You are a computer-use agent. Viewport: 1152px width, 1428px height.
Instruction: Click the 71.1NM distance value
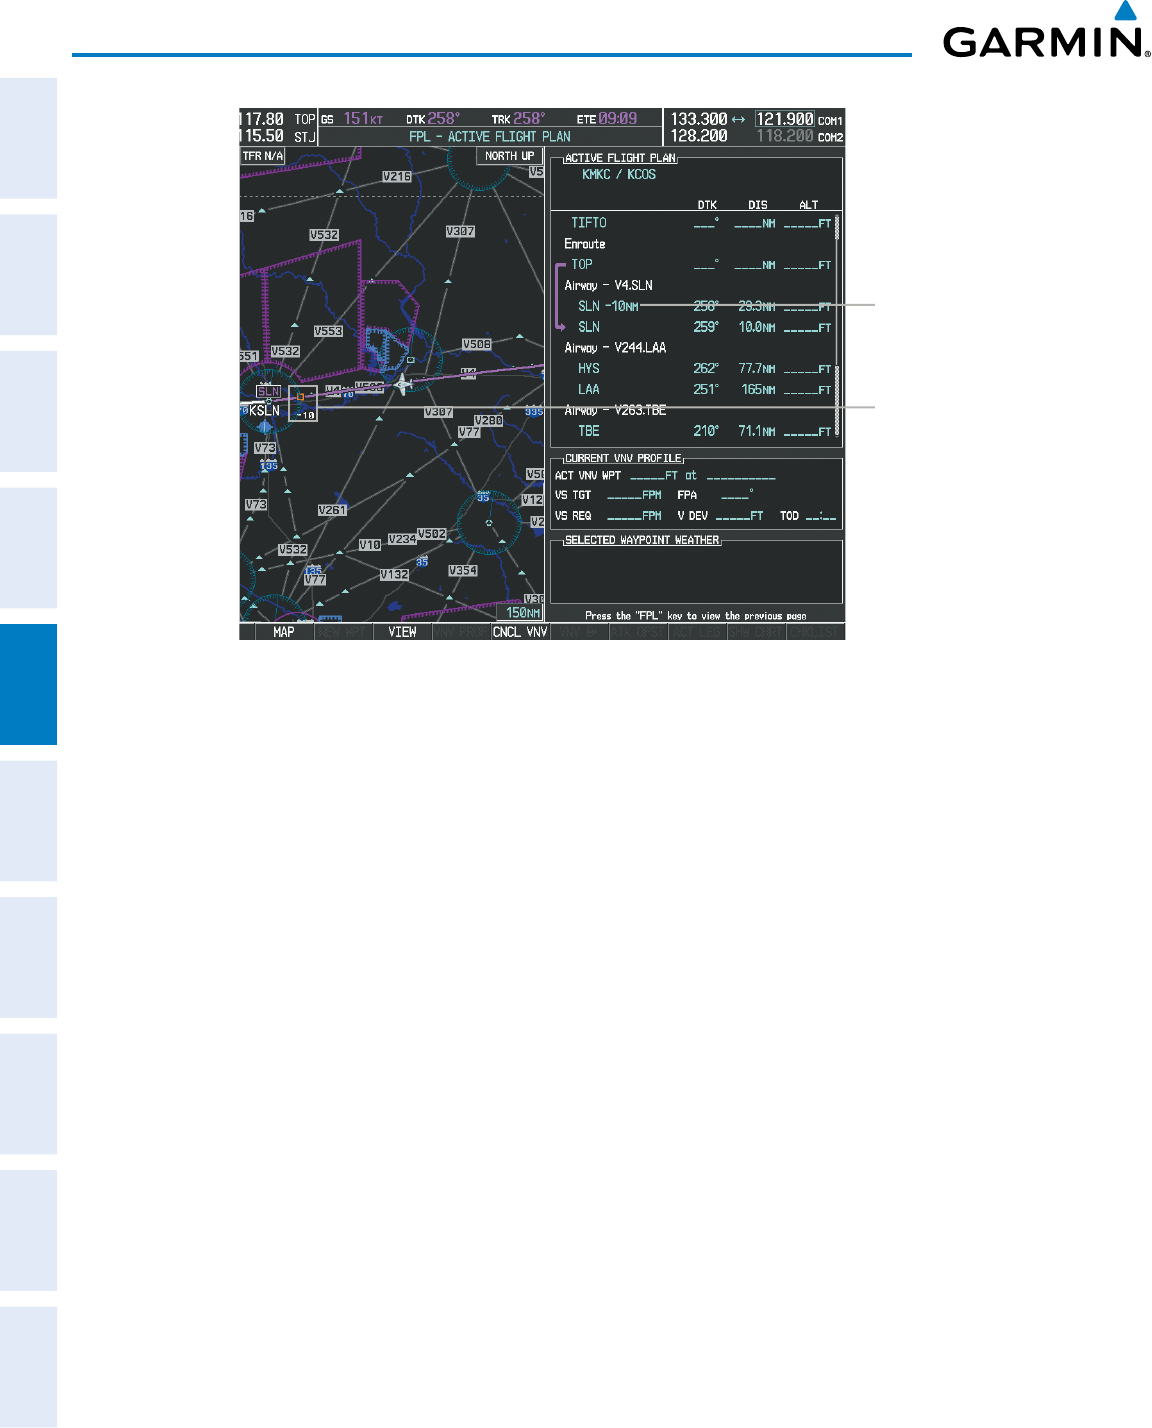[757, 431]
